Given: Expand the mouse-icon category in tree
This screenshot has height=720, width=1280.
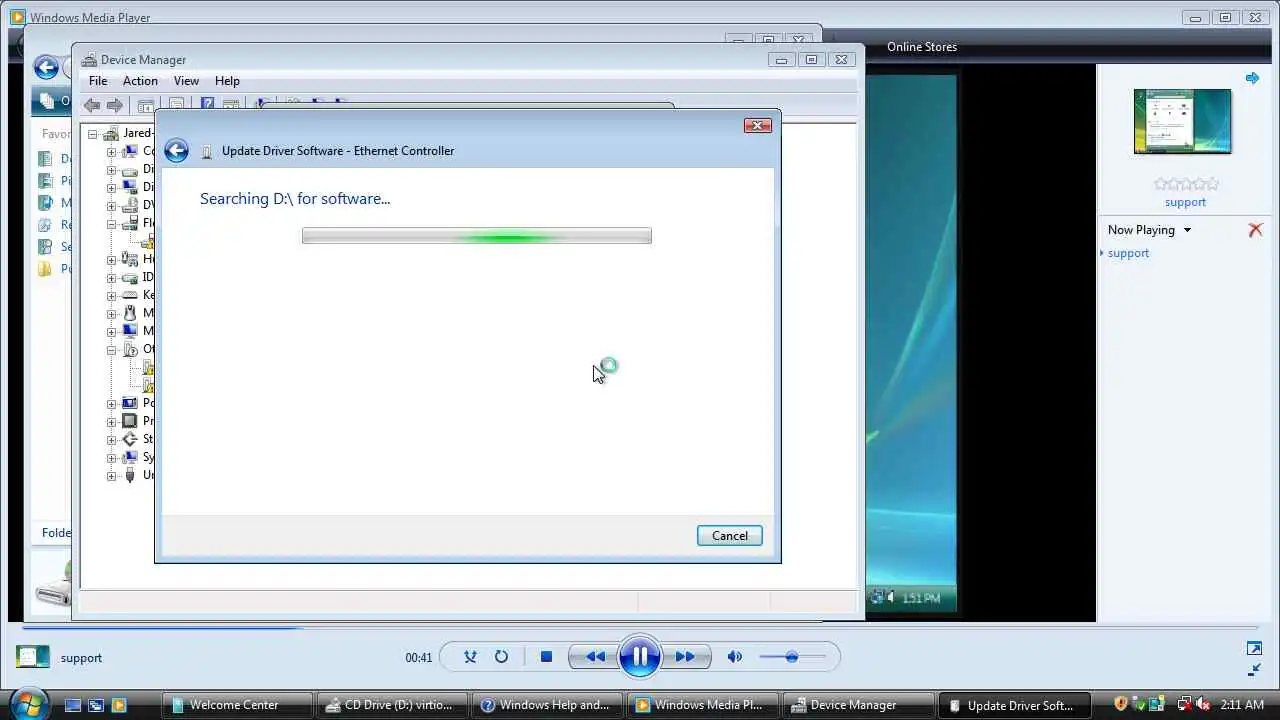Looking at the screenshot, I should [112, 314].
